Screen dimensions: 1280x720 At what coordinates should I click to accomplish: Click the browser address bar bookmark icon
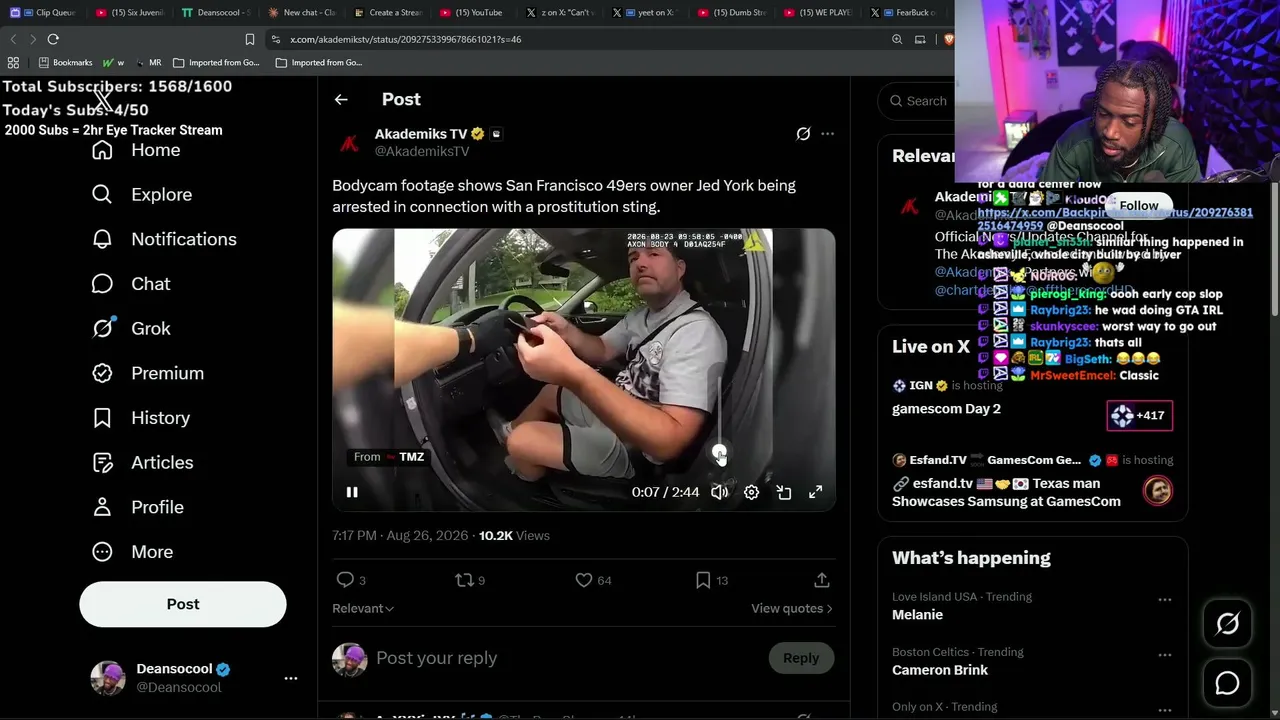(250, 39)
